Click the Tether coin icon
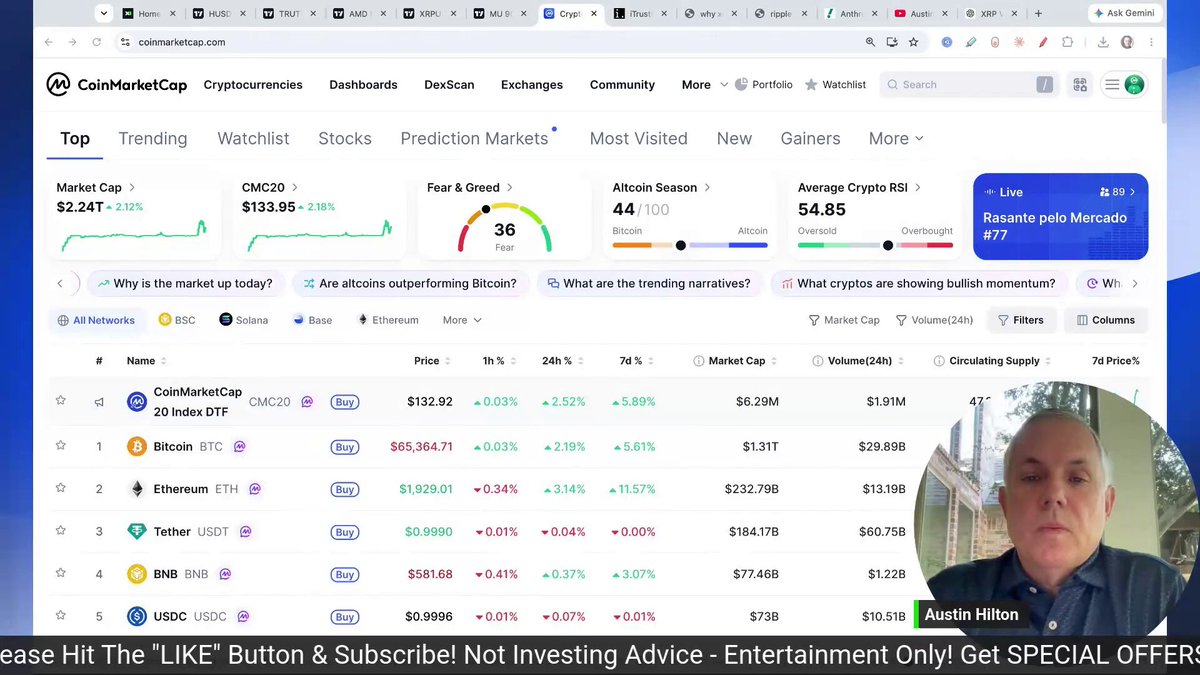 click(137, 532)
